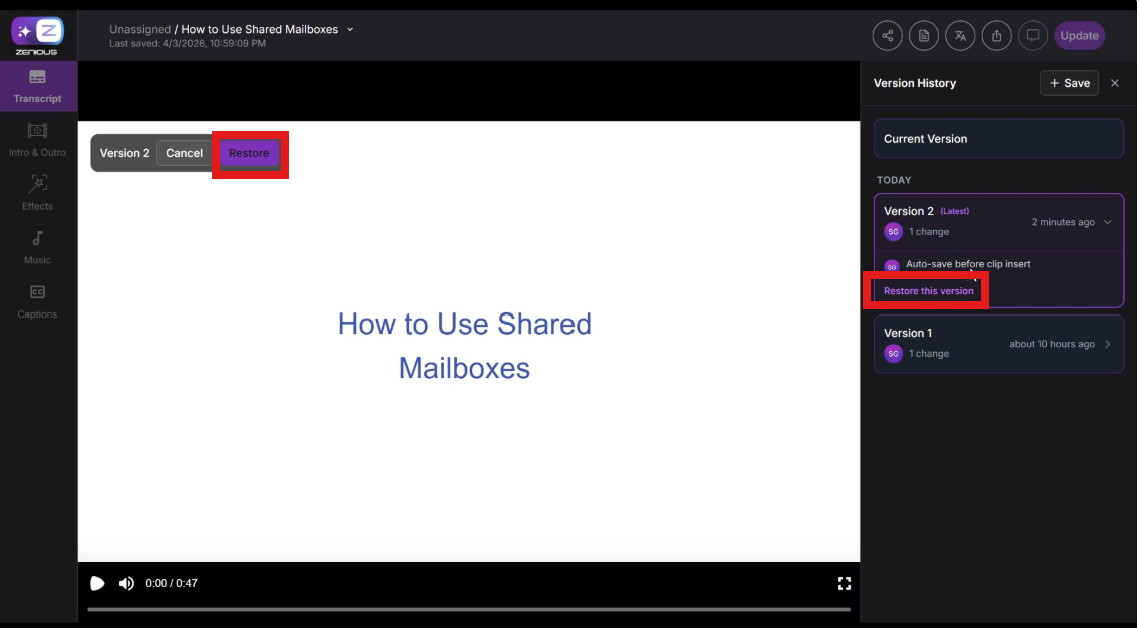Screen dimensions: 1140x628
Task: Click Restore this version link
Action: click(x=928, y=291)
